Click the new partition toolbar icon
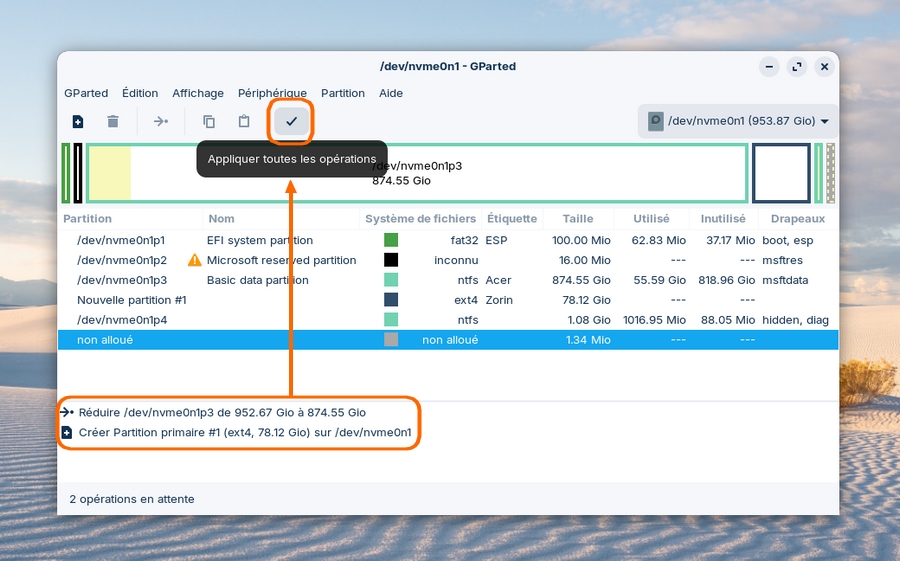900x561 pixels. tap(78, 122)
